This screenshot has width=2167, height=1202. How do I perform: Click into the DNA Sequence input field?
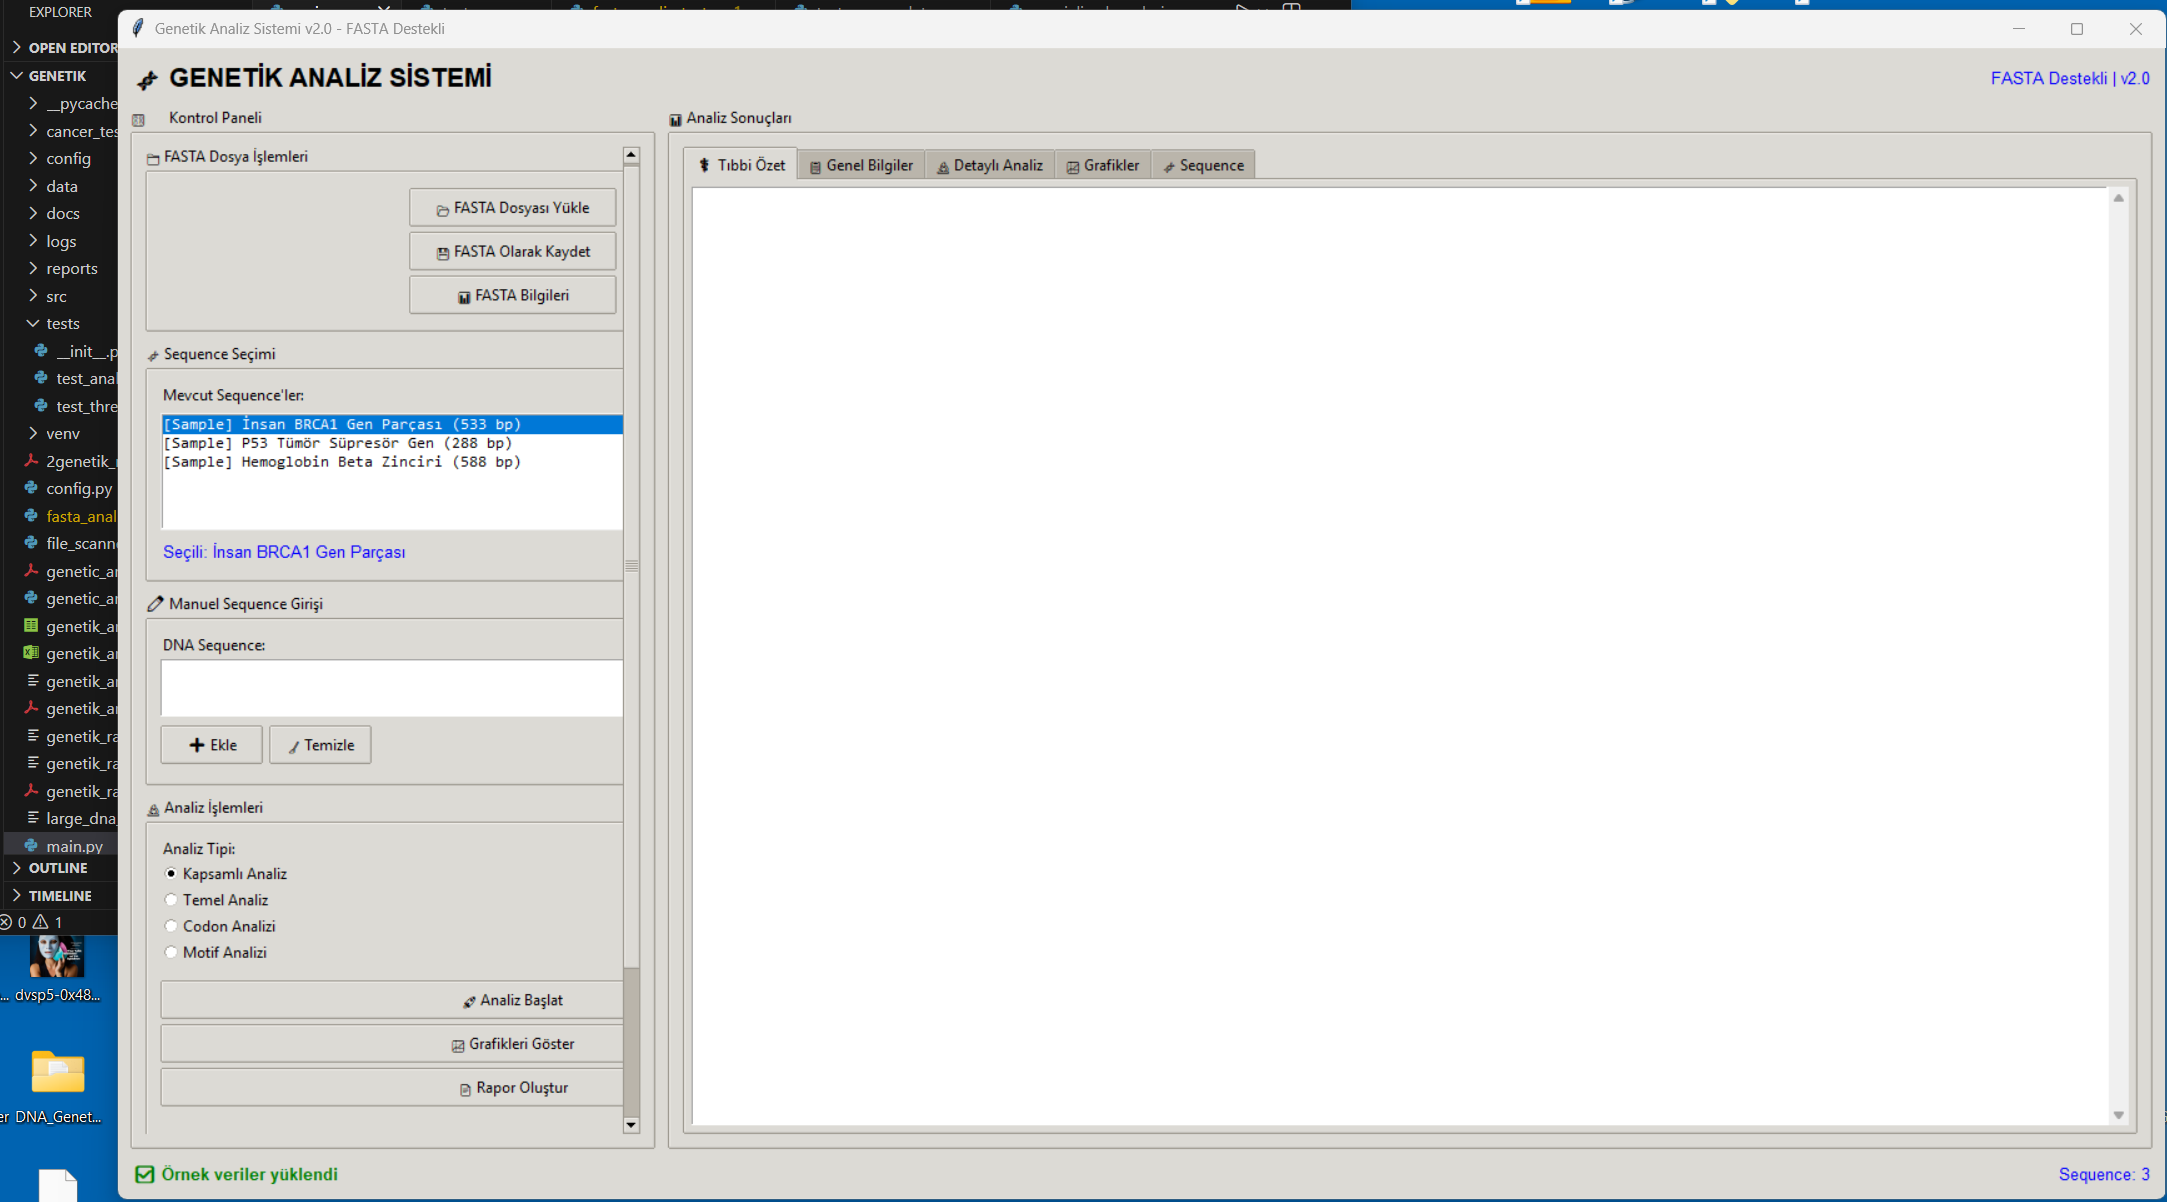(x=391, y=688)
